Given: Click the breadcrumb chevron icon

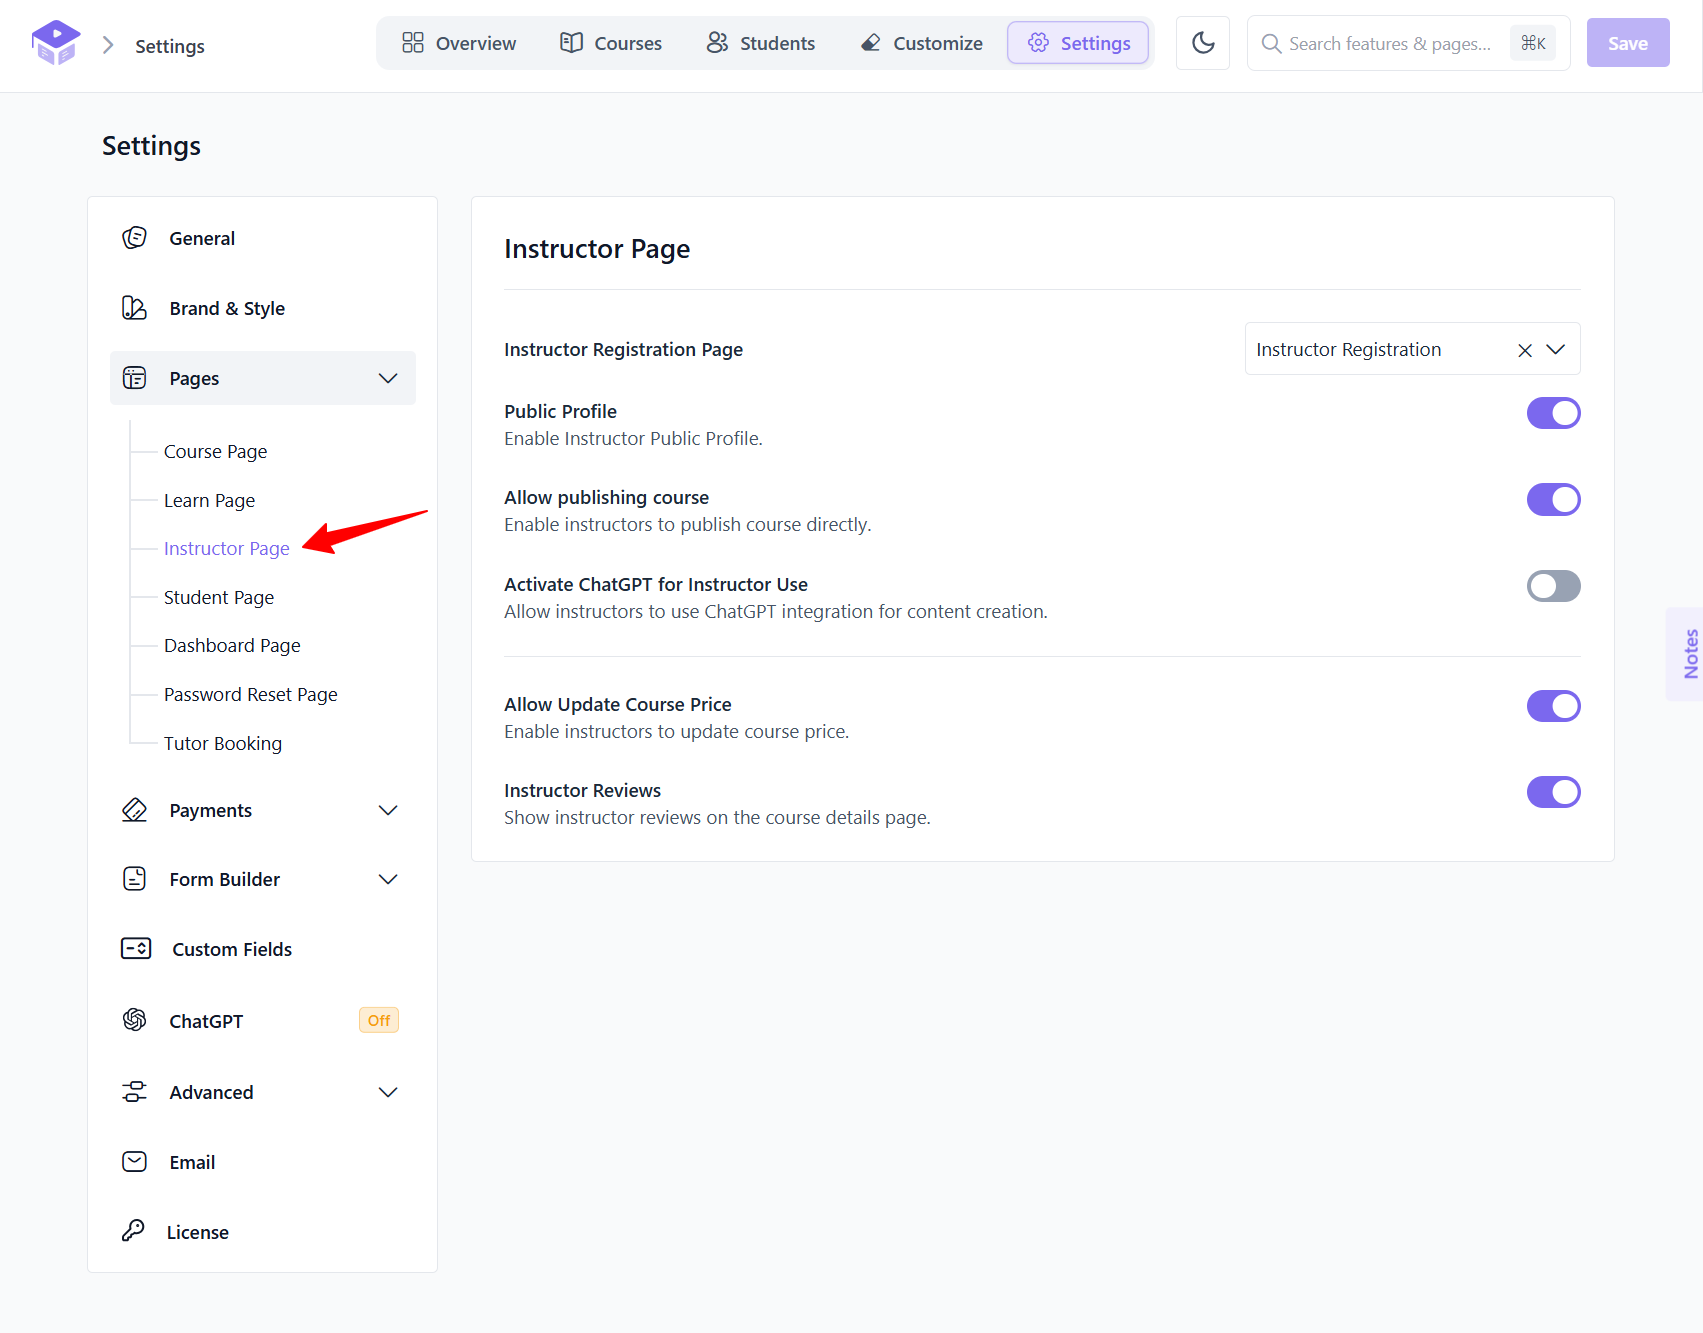Looking at the screenshot, I should [108, 45].
